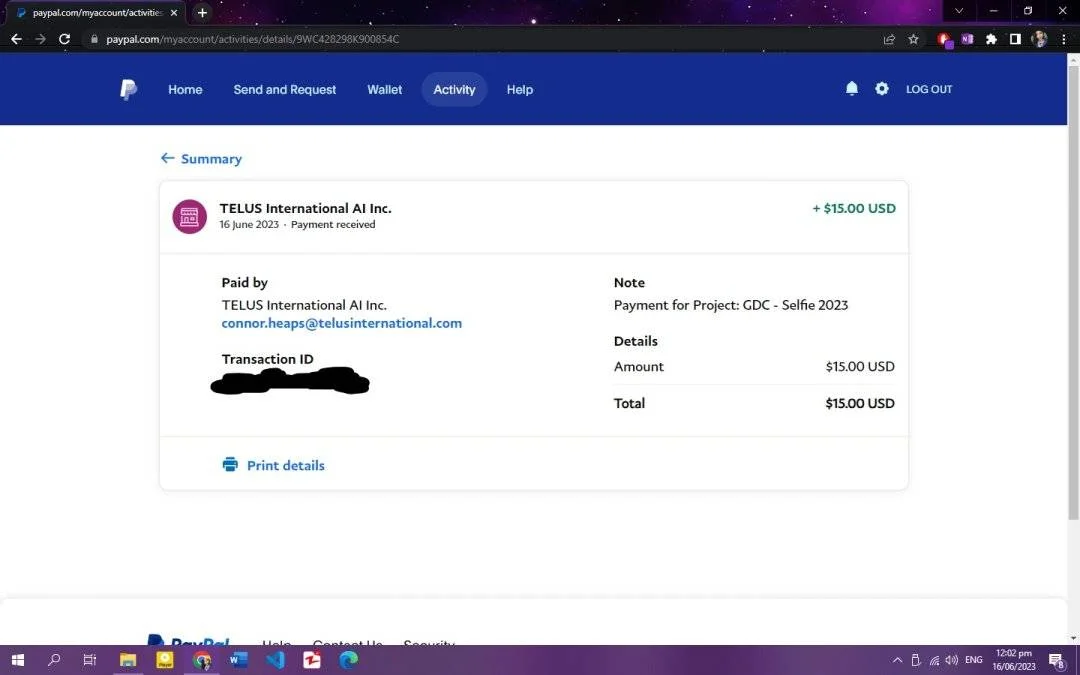Viewport: 1080px width, 675px height.
Task: Click the PayPal logo in header
Action: click(x=128, y=90)
